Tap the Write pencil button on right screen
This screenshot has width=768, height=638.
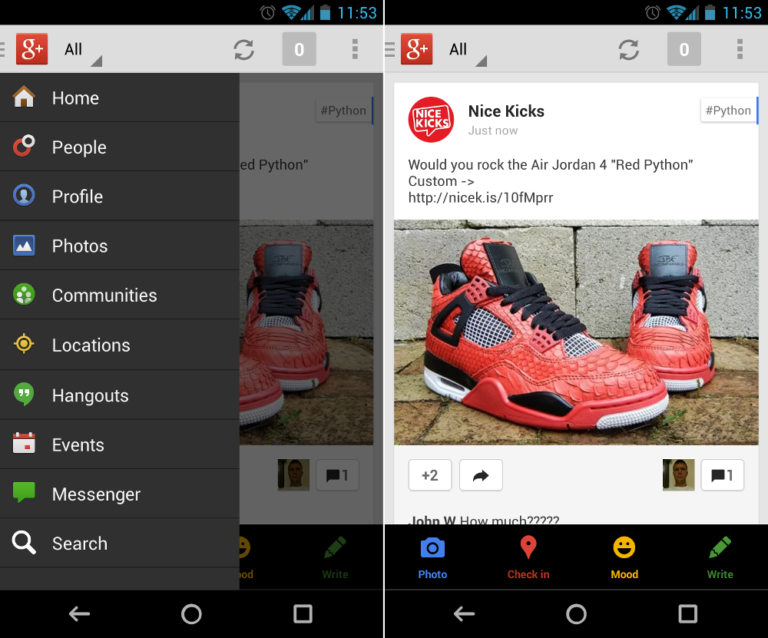[720, 557]
